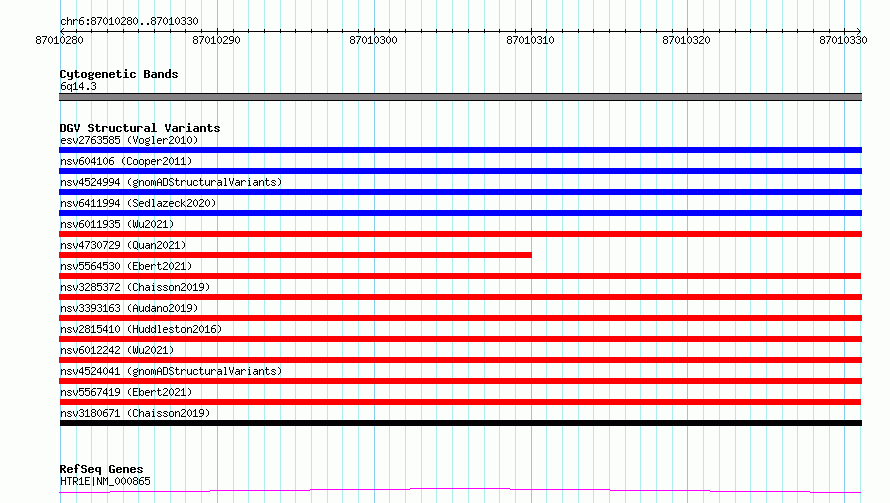Select the red bar under nsv6011935
The width and height of the screenshot is (890, 503).
click(x=460, y=234)
